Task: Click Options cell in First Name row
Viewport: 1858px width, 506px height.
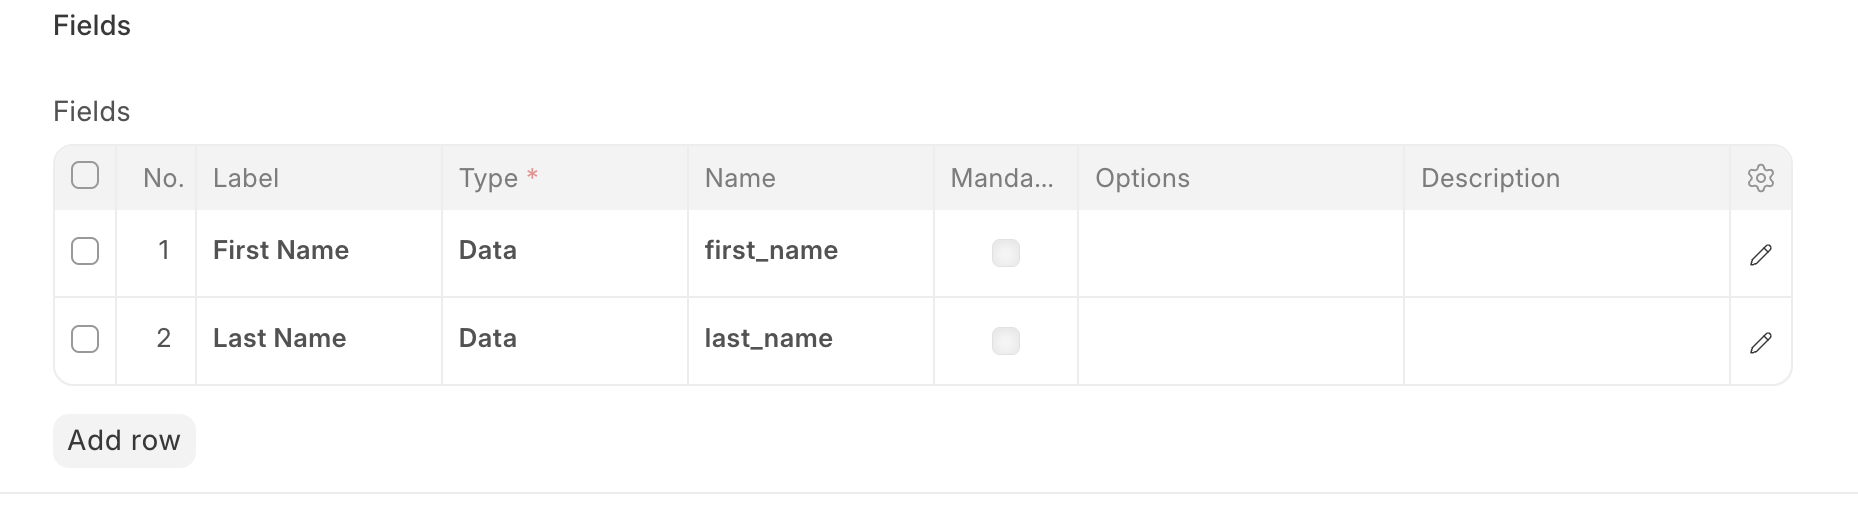Action: 1240,253
